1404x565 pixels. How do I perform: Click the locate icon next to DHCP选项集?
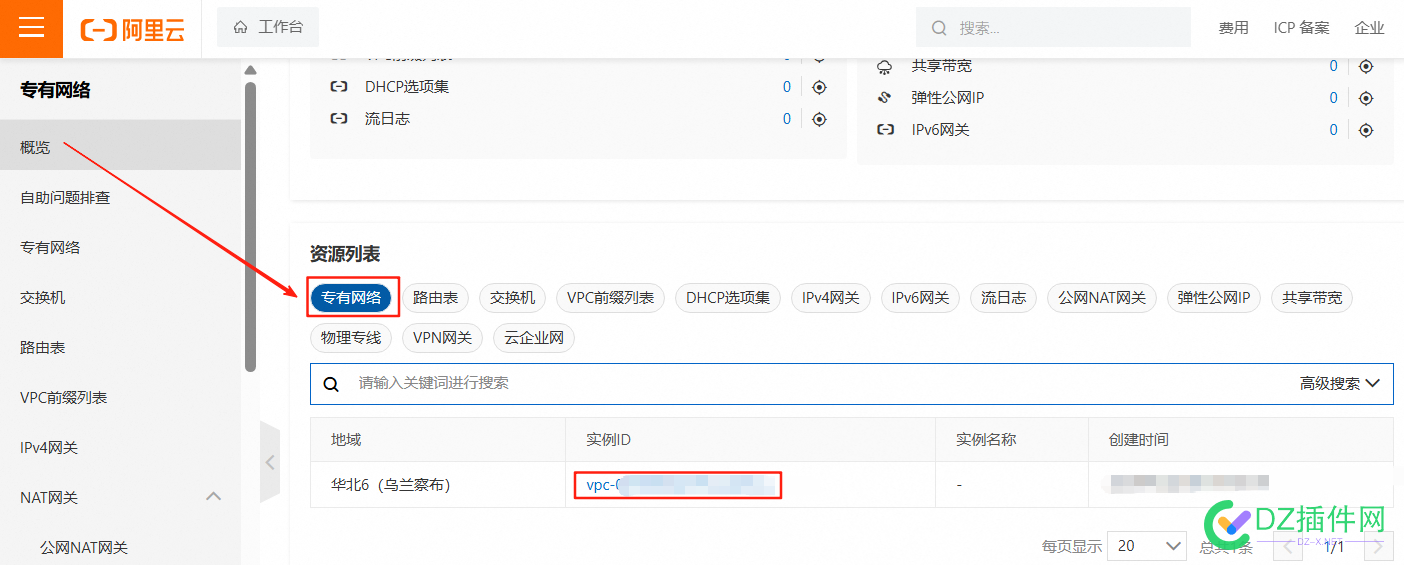click(x=819, y=87)
